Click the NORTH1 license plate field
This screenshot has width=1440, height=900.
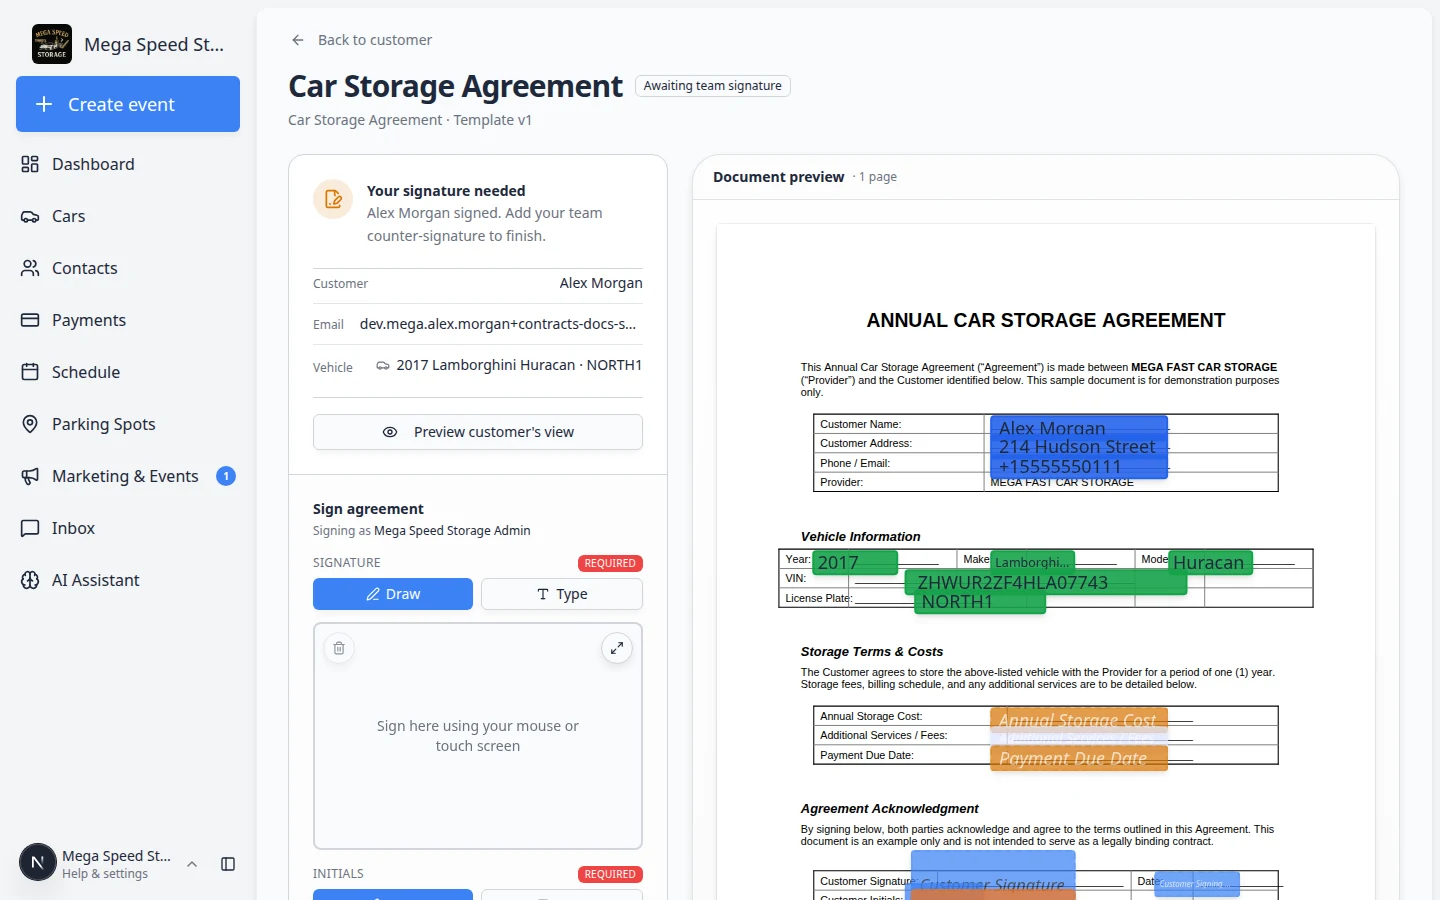click(980, 602)
